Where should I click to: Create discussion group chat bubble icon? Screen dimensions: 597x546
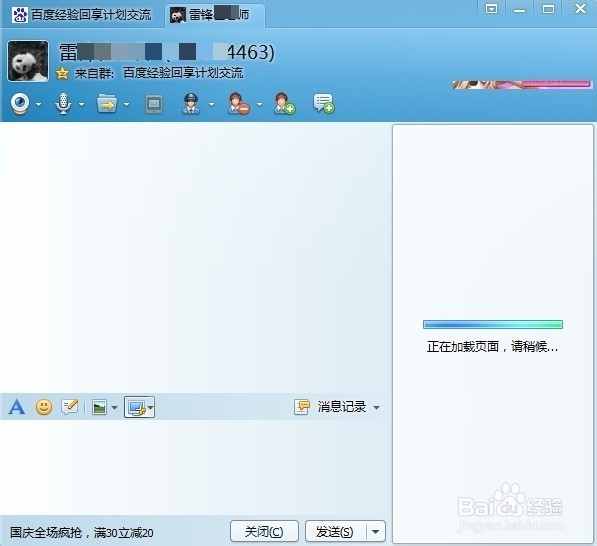[324, 103]
